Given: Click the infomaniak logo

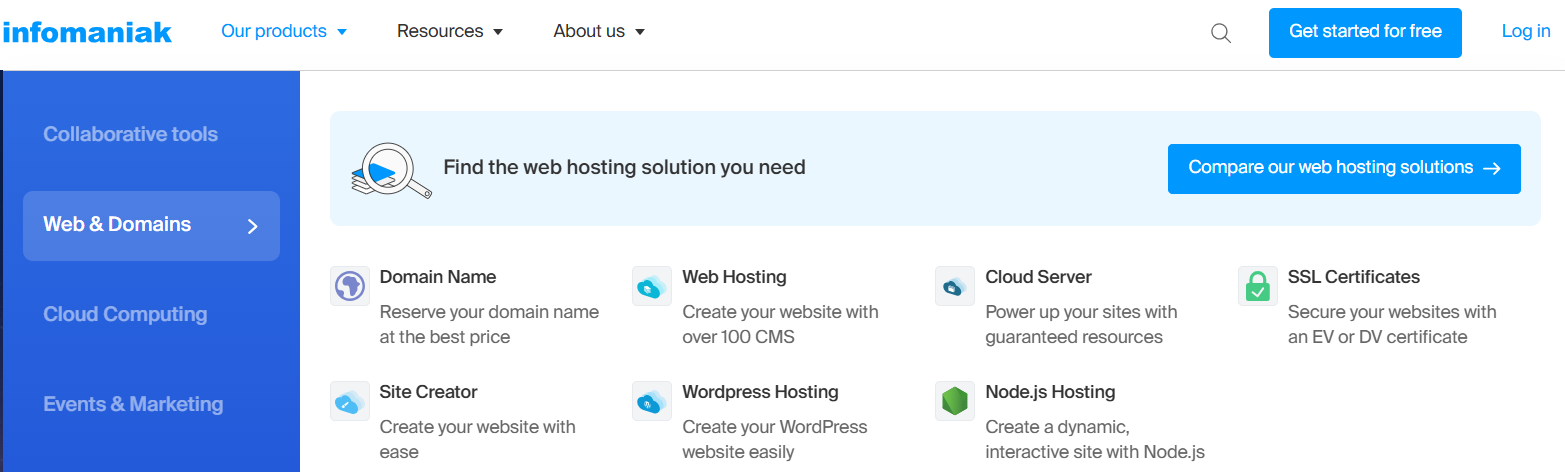Looking at the screenshot, I should 87,32.
